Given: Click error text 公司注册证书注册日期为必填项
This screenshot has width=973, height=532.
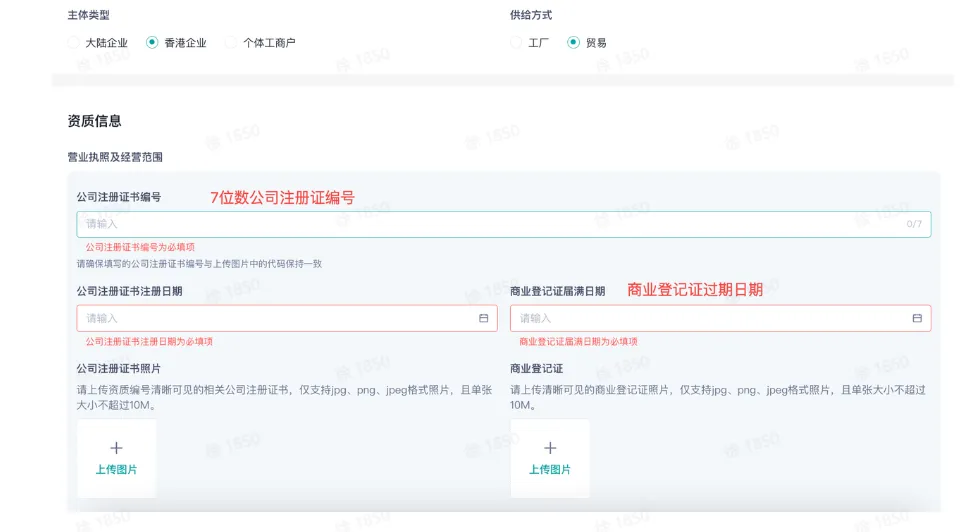Looking at the screenshot, I should pos(149,341).
